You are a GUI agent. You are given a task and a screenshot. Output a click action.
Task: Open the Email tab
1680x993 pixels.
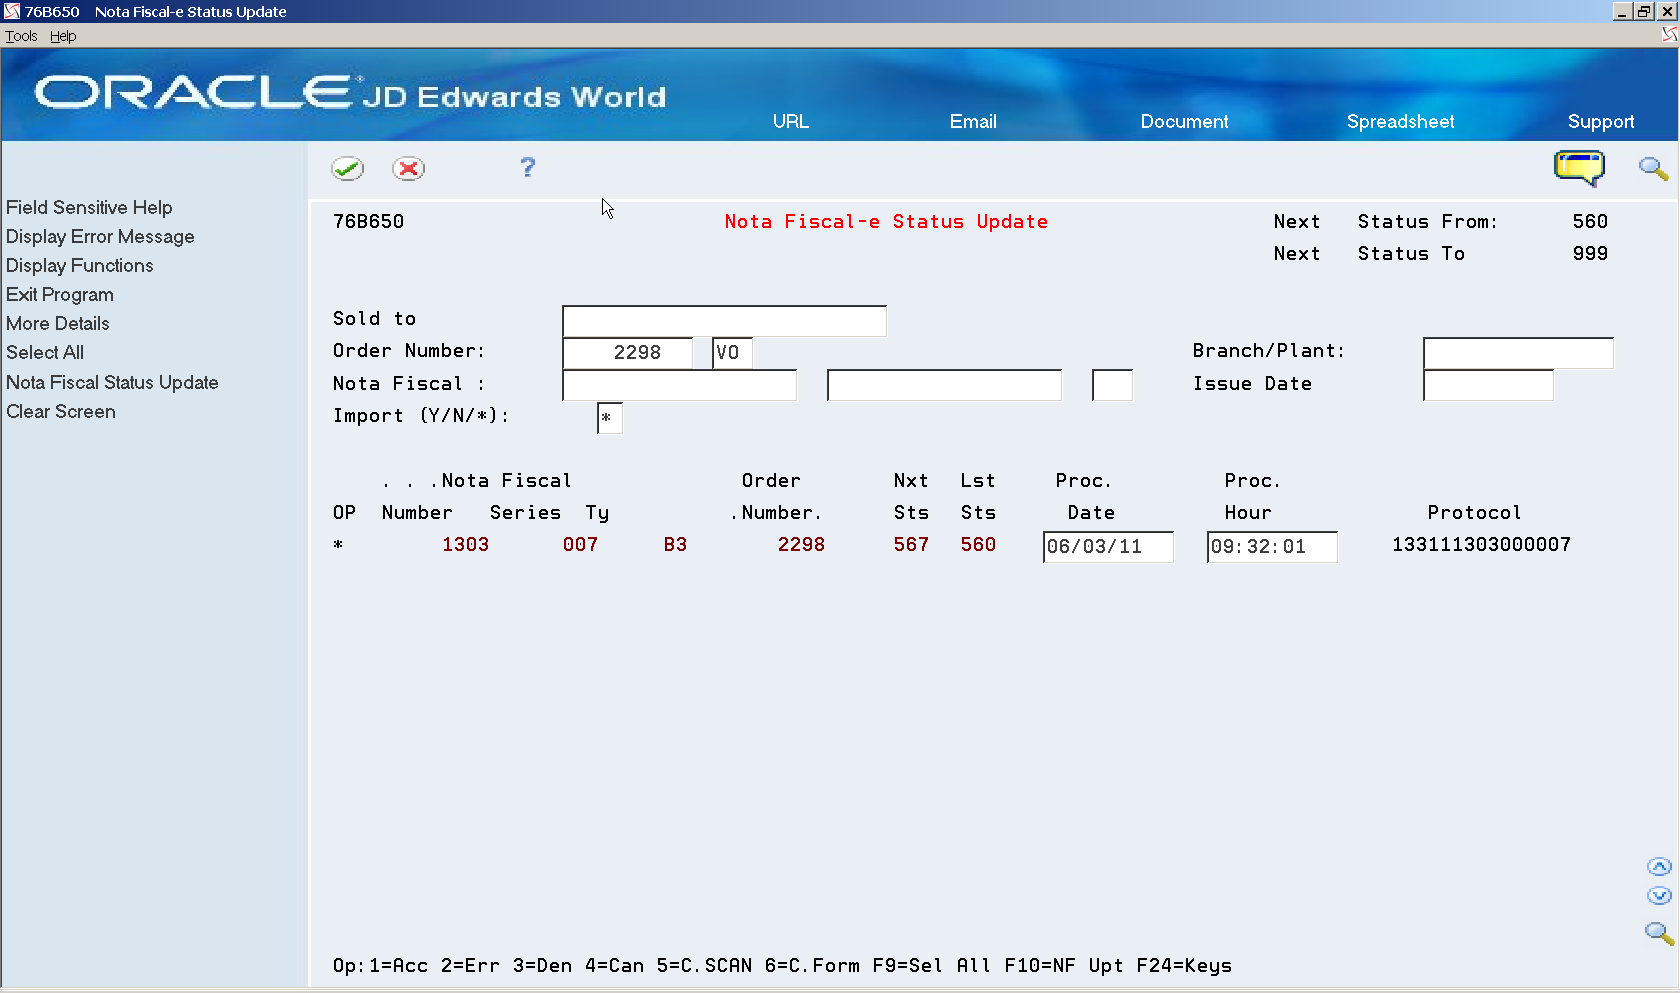tap(973, 121)
